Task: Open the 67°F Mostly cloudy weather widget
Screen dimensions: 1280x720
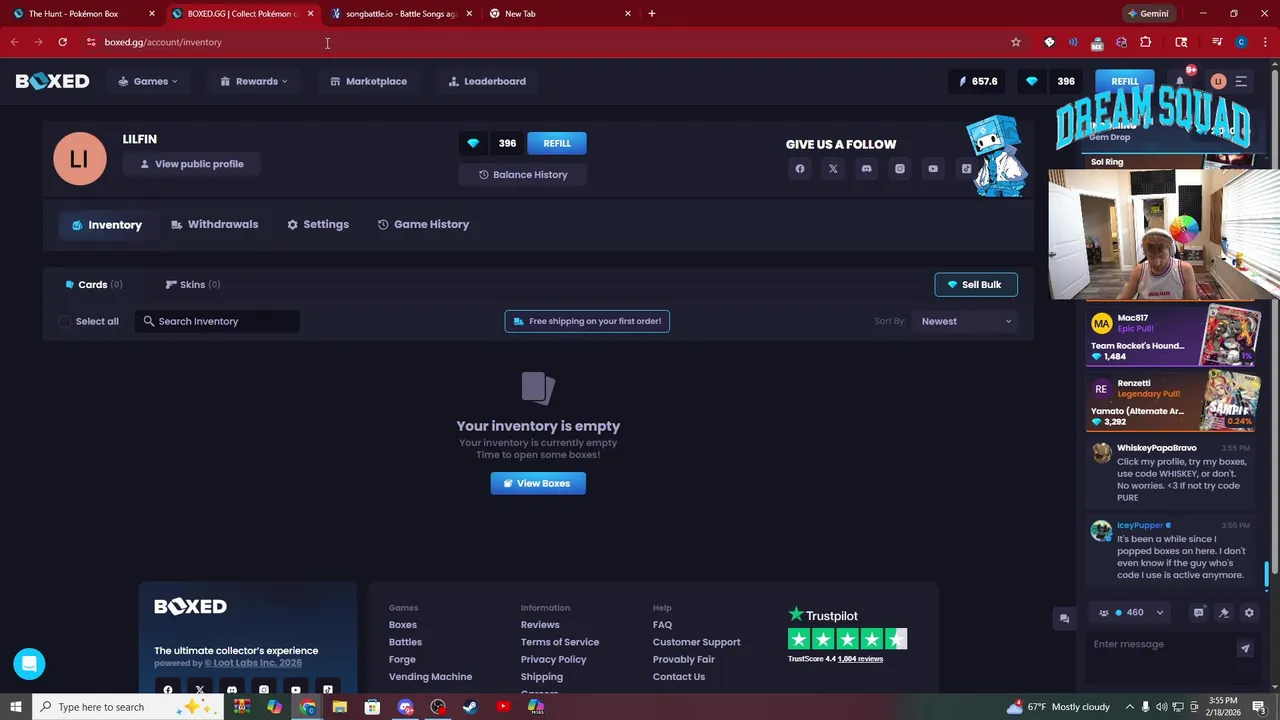Action: pyautogui.click(x=1058, y=707)
